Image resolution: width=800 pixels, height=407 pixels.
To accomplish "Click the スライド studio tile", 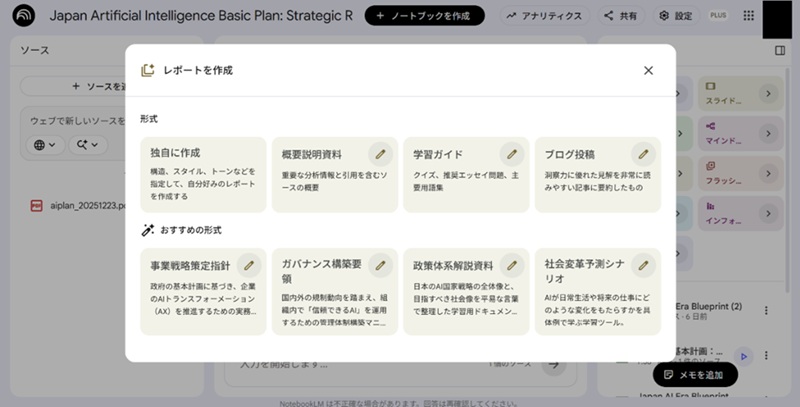I will [x=740, y=93].
